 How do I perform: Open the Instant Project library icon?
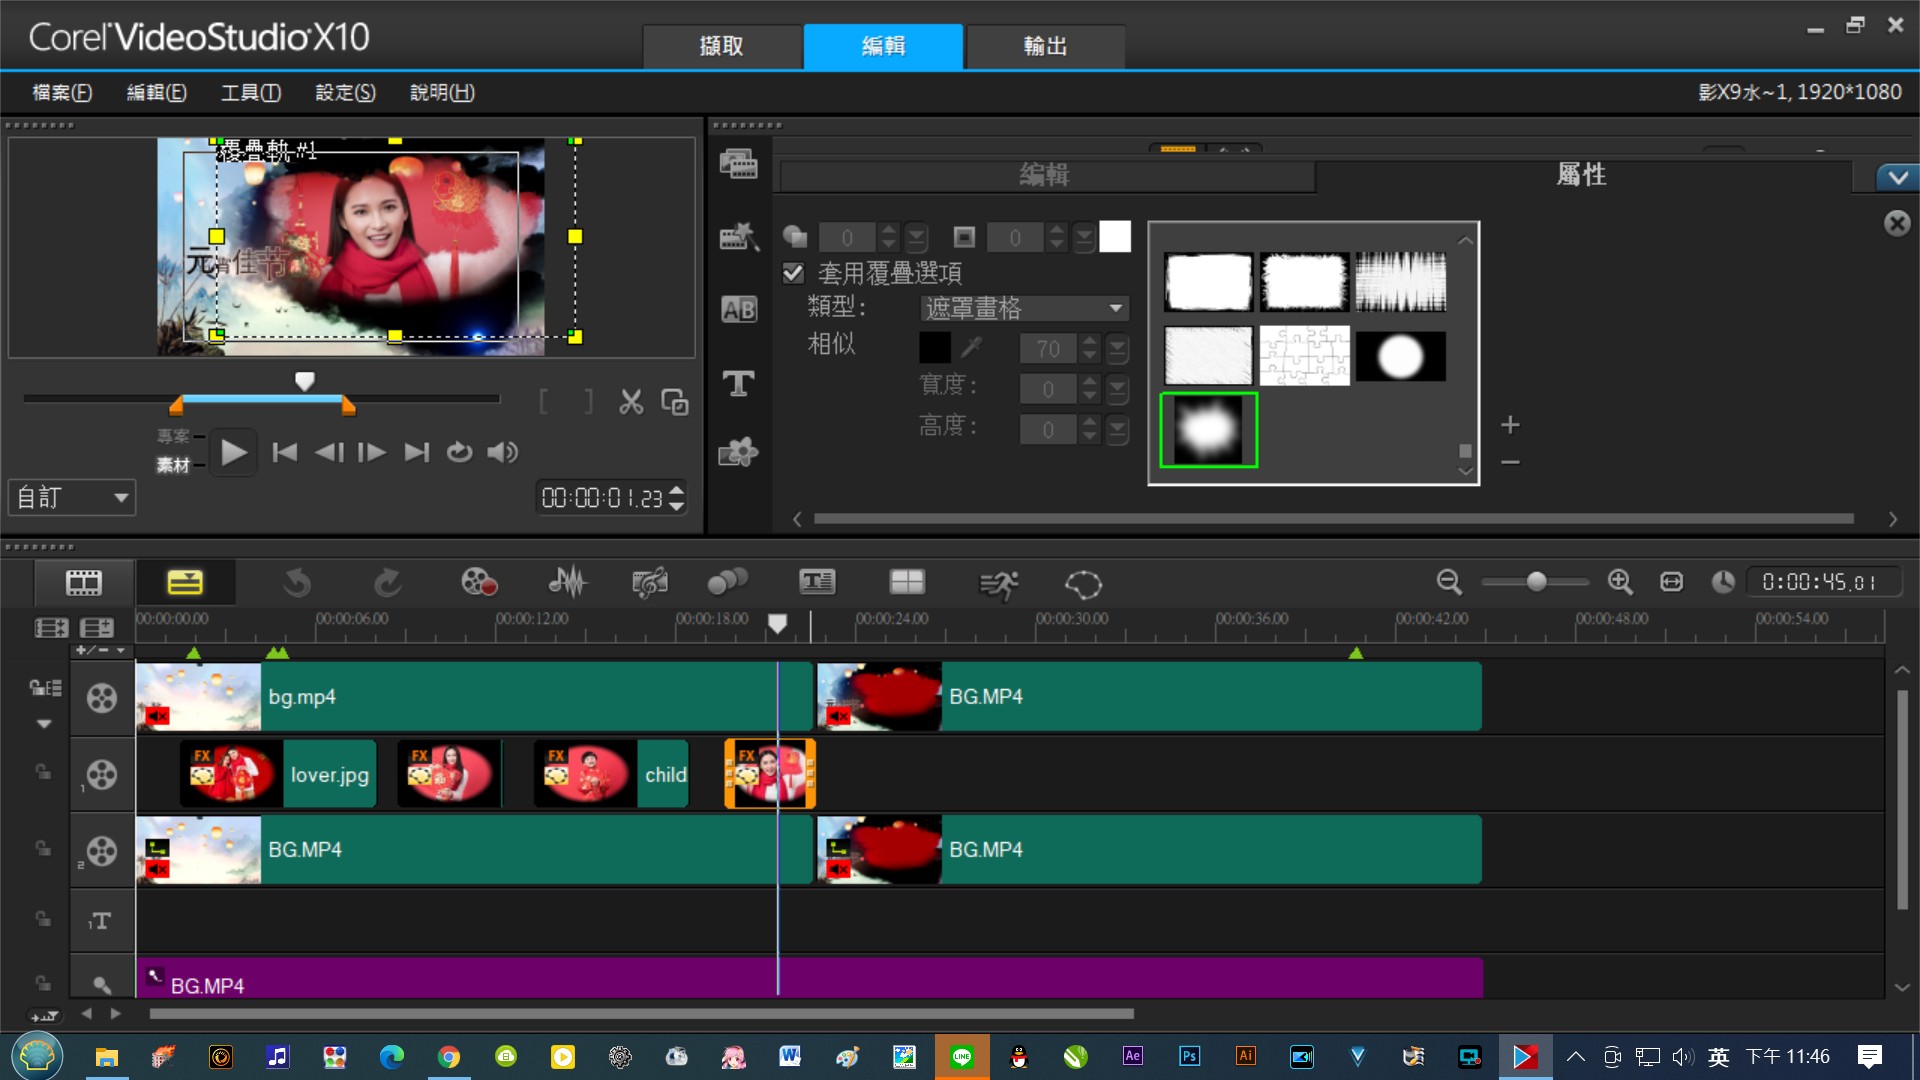(738, 236)
